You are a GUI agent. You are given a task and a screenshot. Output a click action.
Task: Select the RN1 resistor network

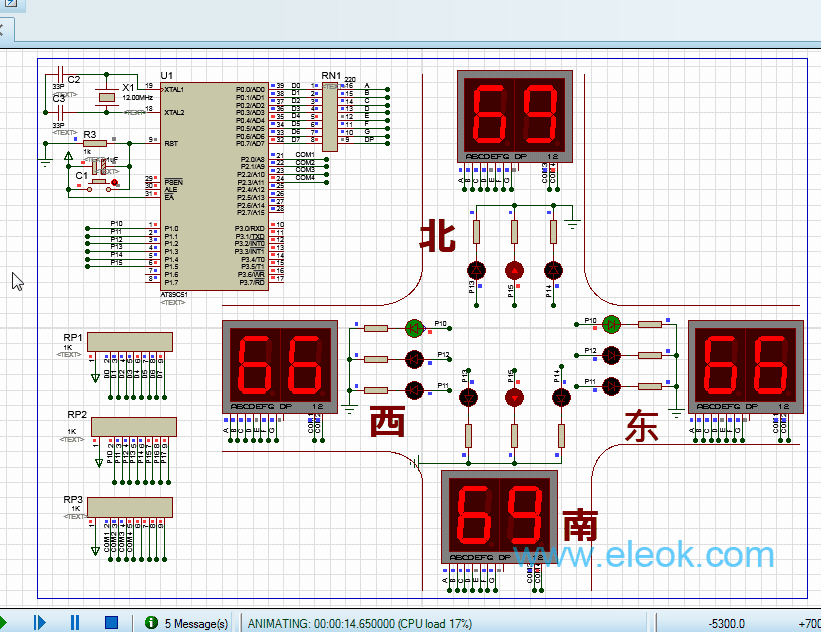330,116
